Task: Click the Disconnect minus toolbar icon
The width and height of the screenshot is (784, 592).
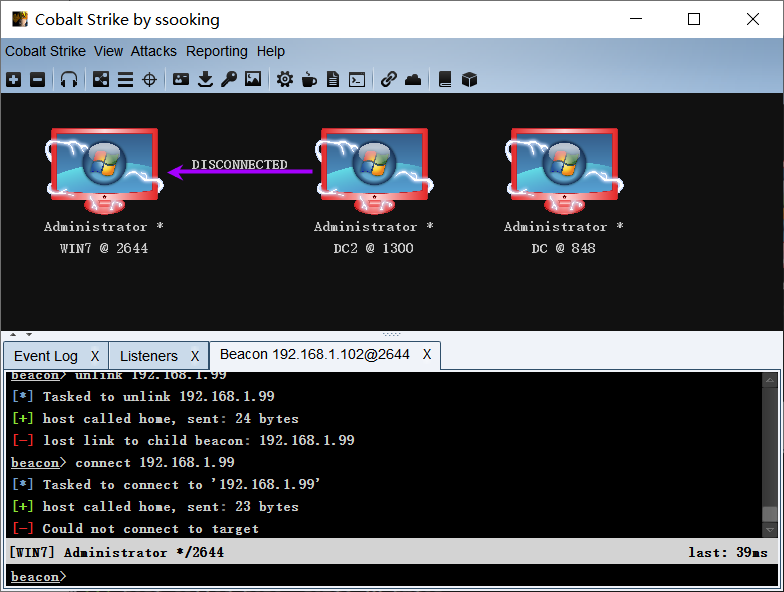Action: [38, 80]
